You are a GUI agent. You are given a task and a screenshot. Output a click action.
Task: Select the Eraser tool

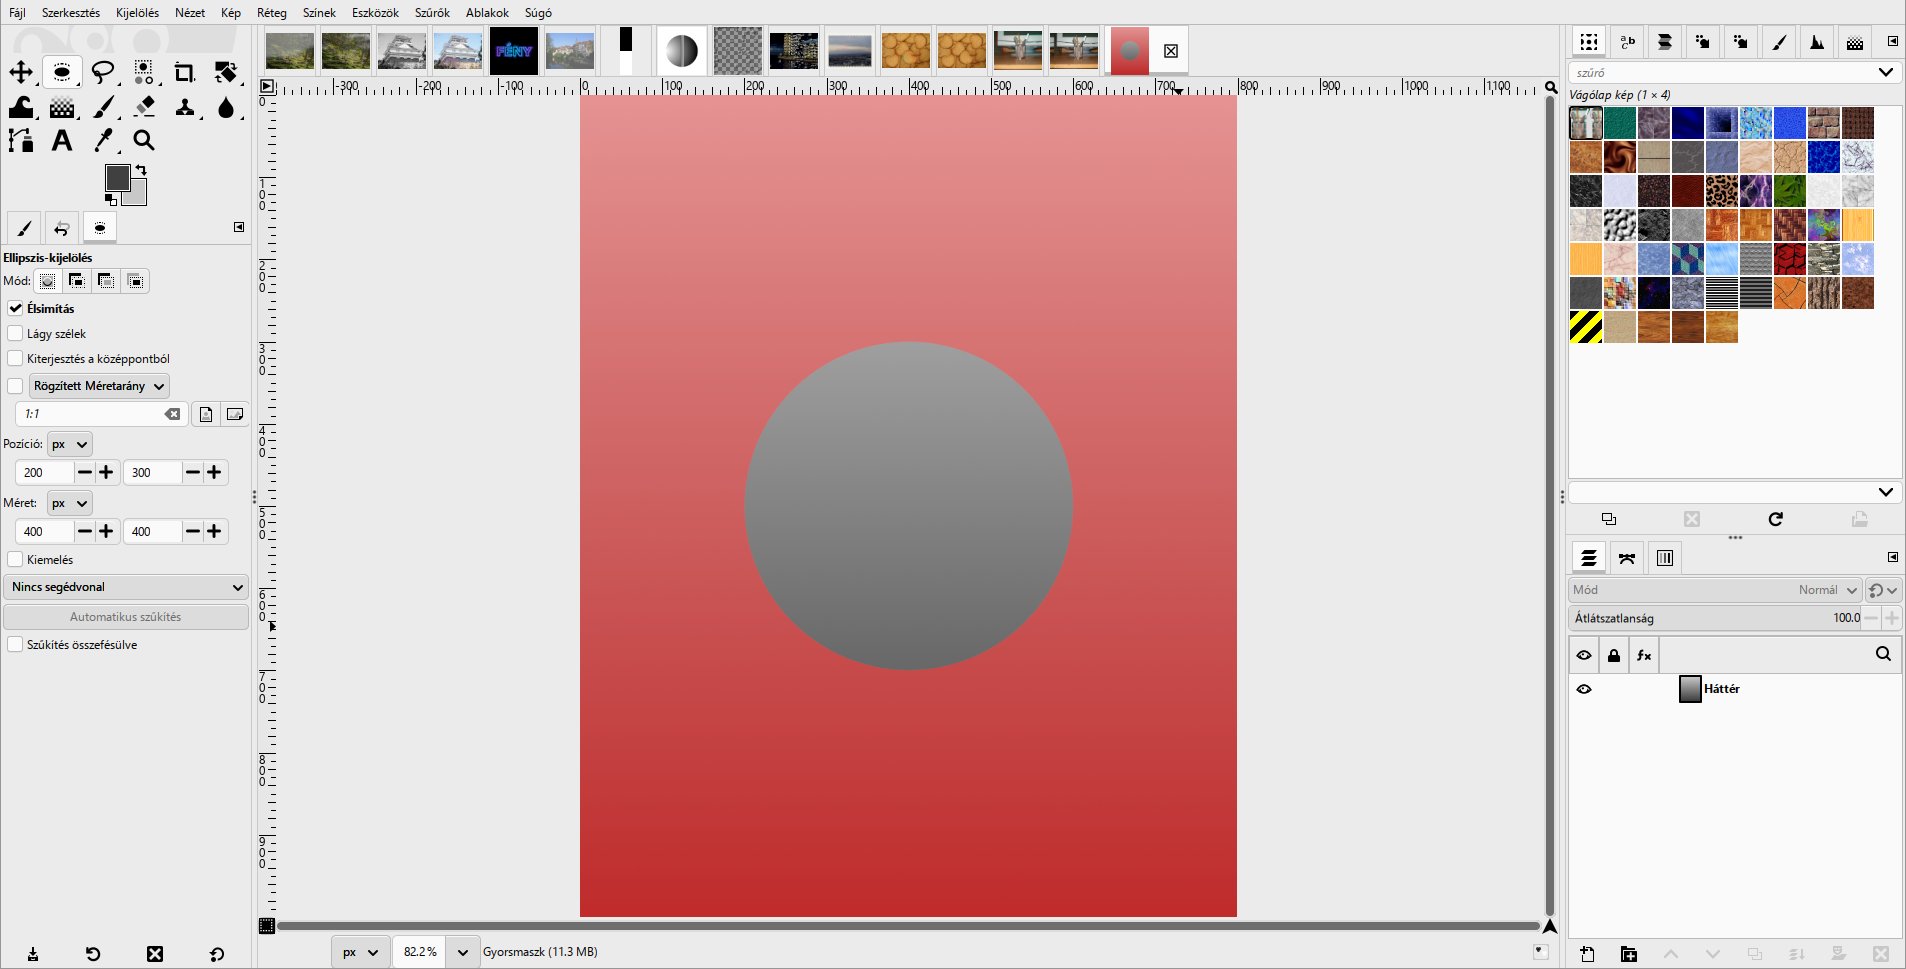(144, 107)
